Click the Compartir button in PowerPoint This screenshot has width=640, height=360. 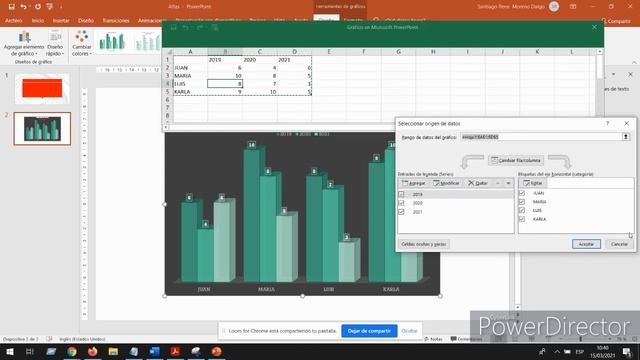616,21
